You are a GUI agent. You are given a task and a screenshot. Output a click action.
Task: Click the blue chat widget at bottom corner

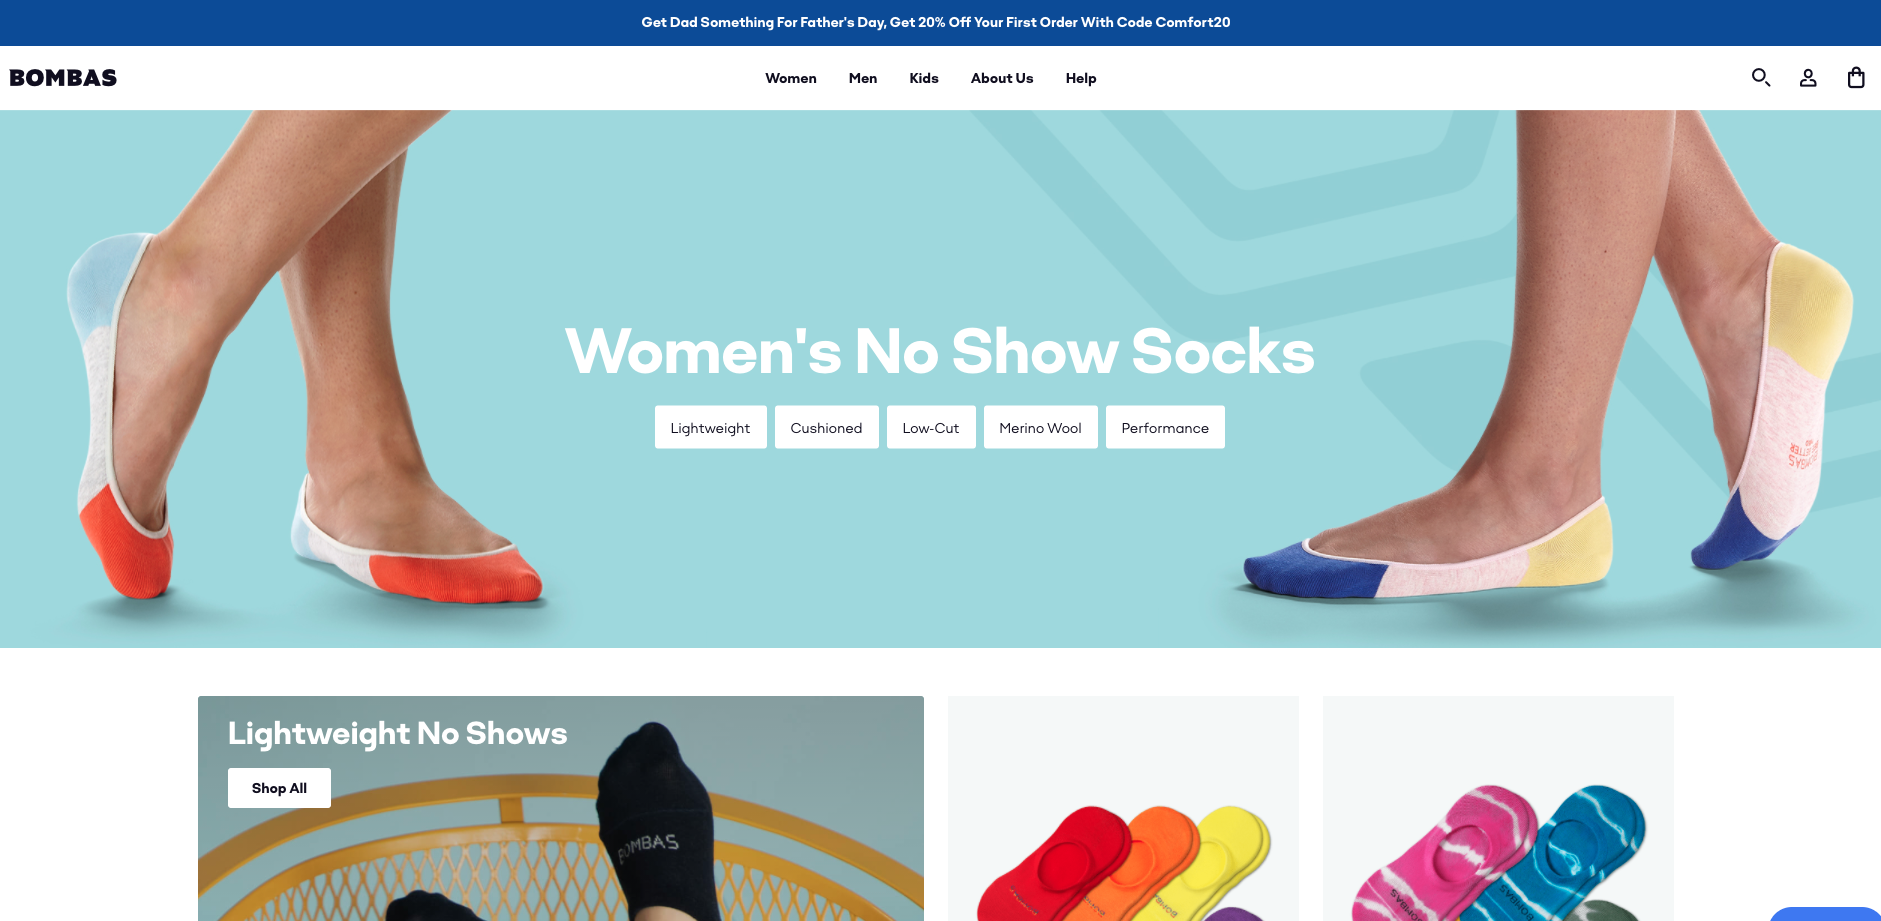click(x=1826, y=914)
